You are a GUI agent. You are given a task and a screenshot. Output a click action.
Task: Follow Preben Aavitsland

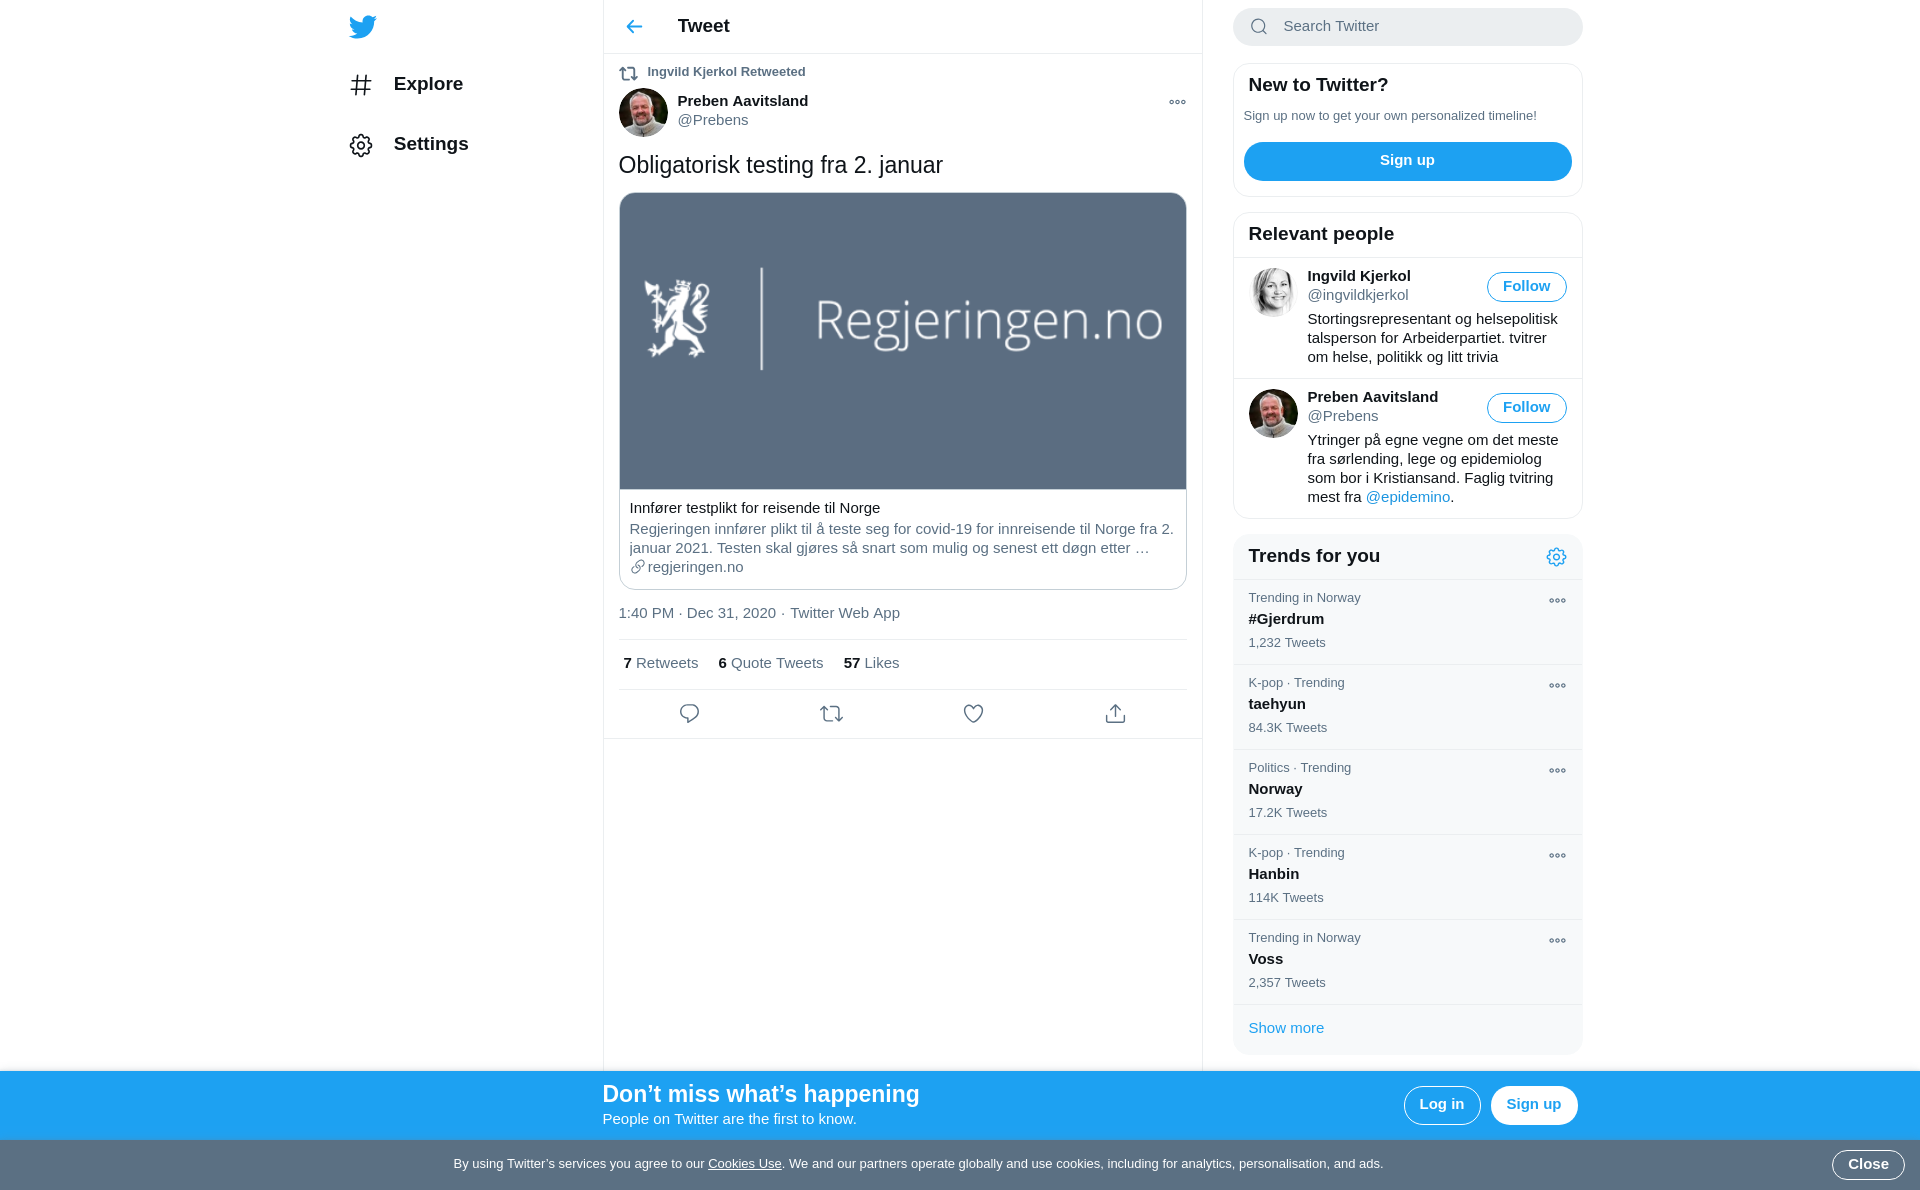1526,408
